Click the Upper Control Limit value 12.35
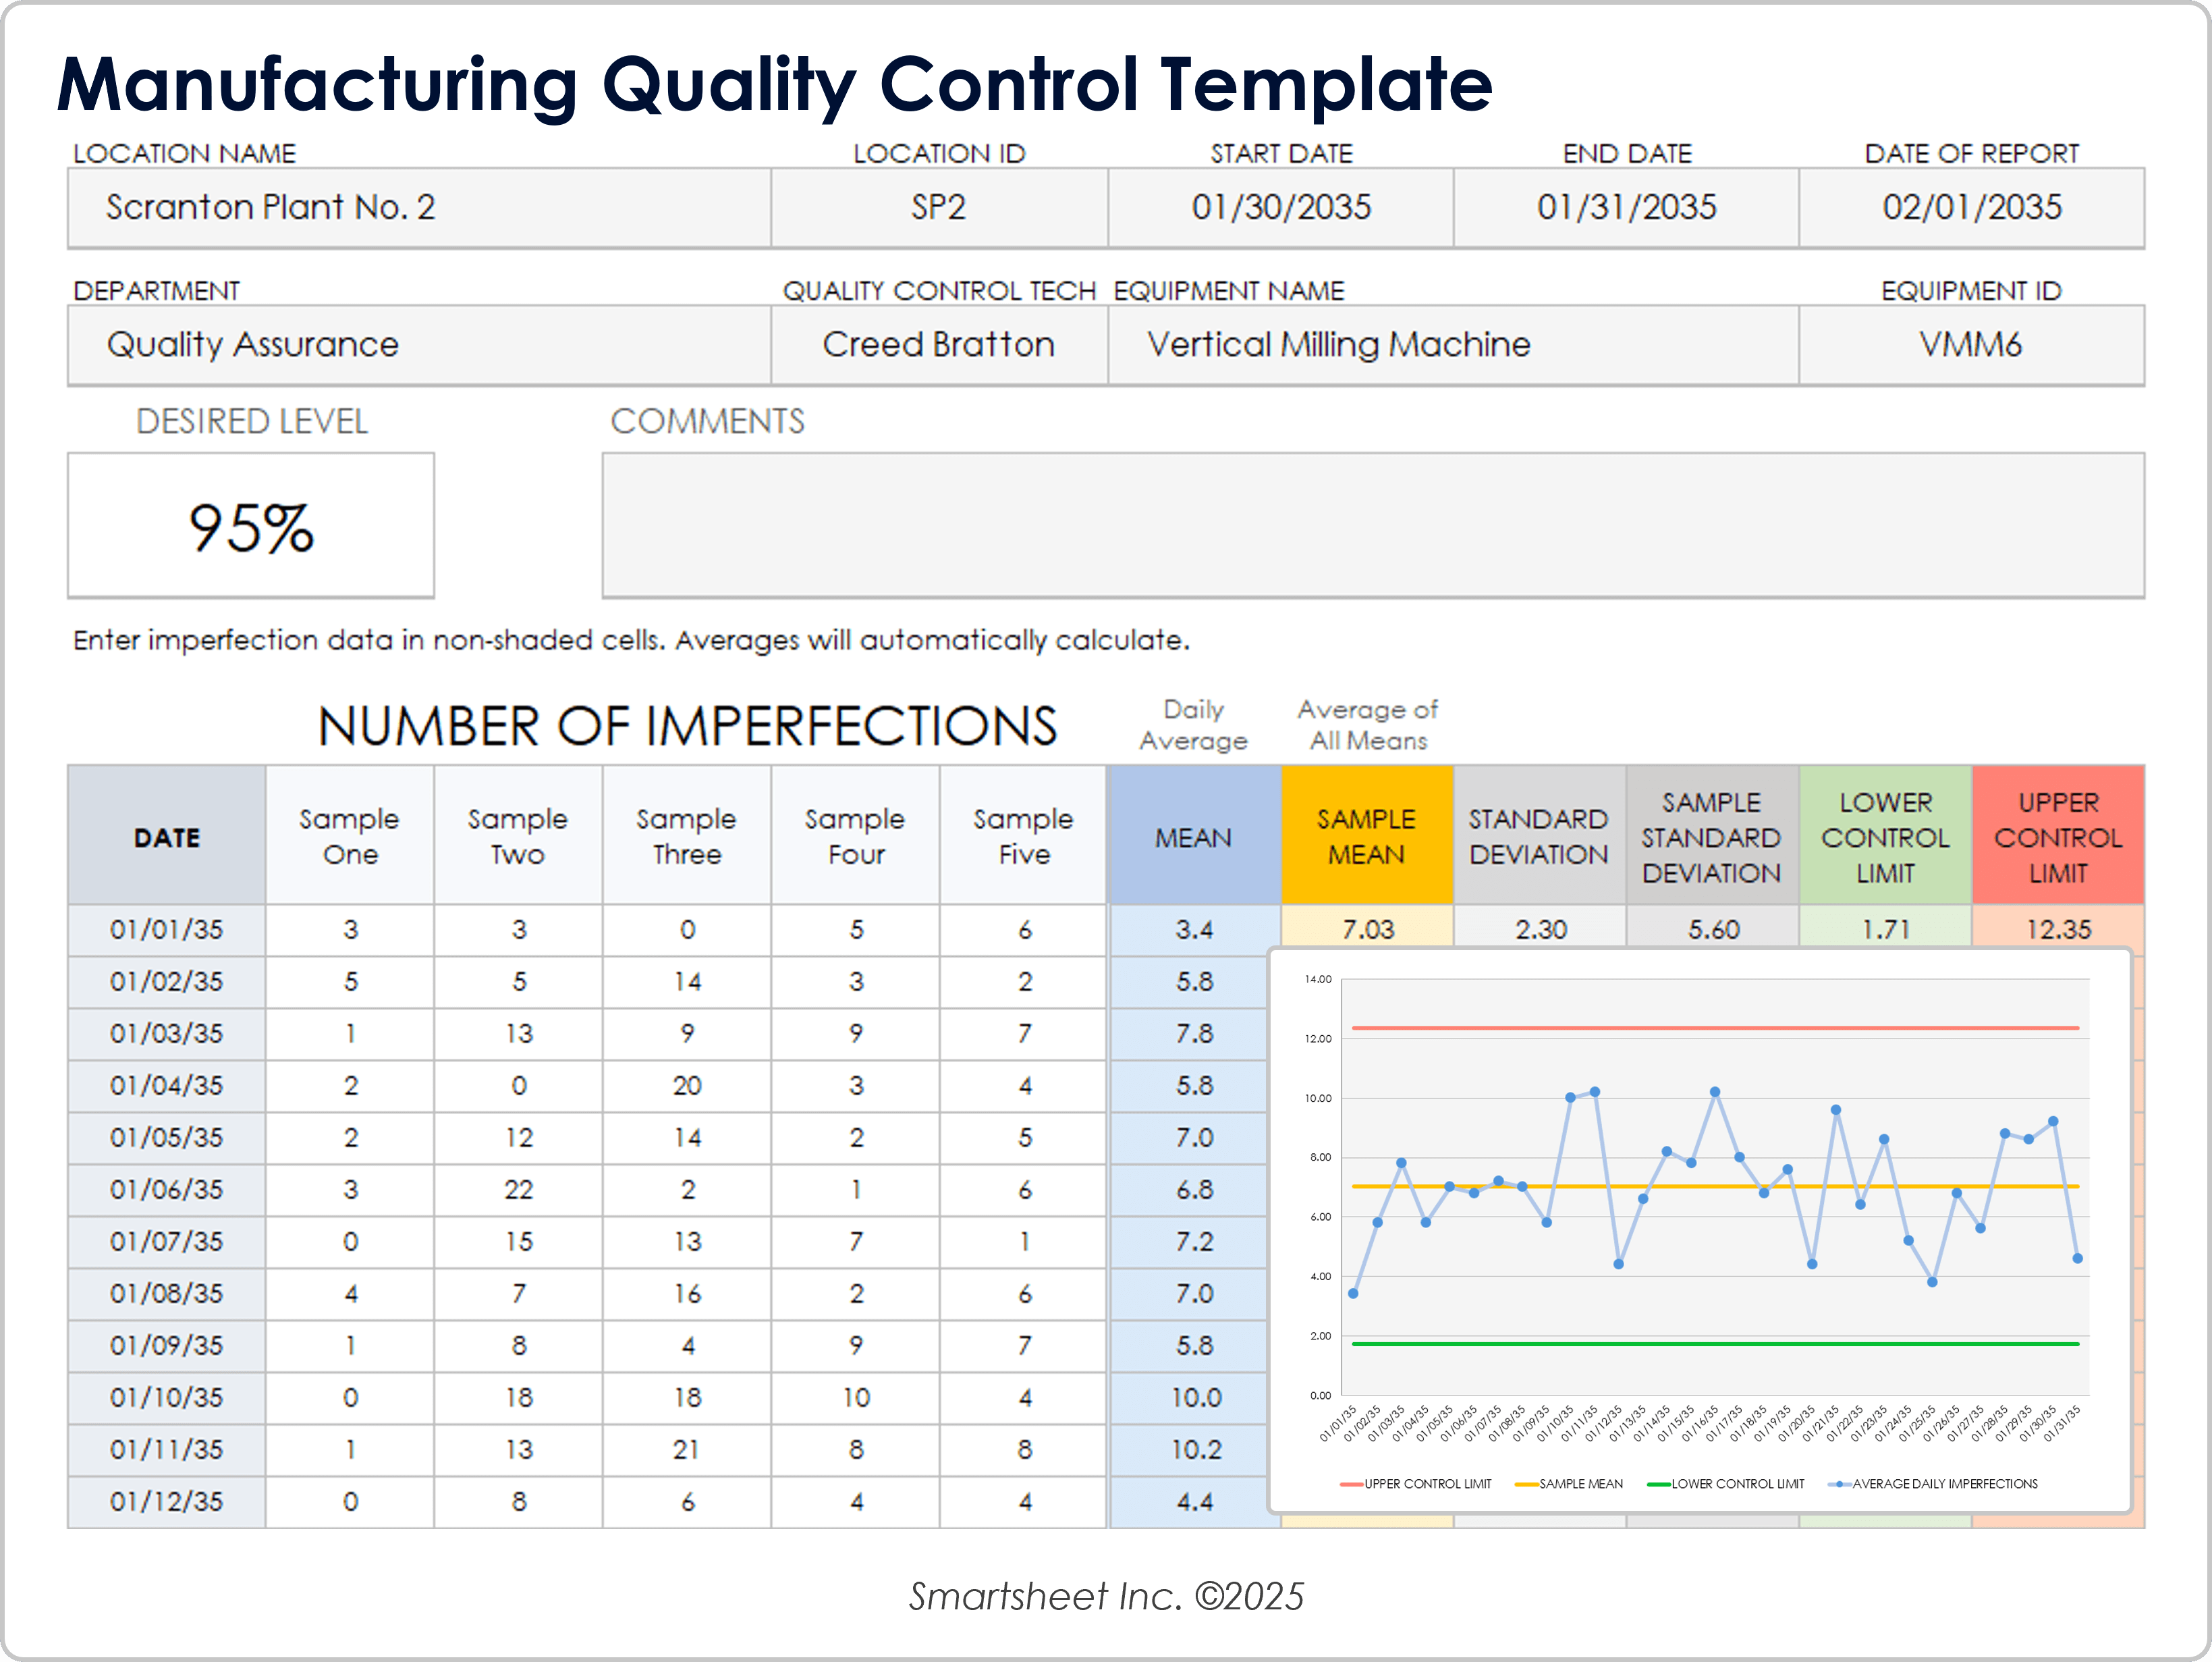This screenshot has height=1662, width=2212. click(x=2058, y=929)
